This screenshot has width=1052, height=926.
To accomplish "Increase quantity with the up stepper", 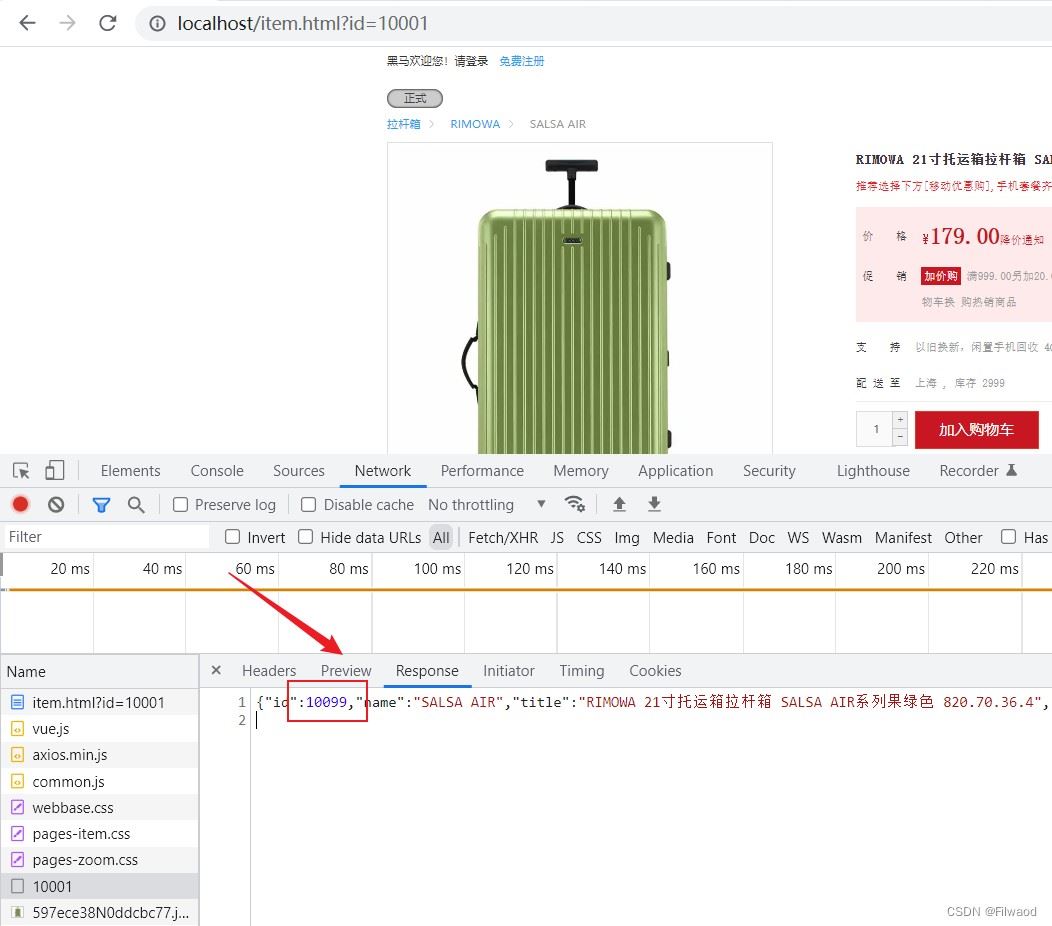I will 900,420.
